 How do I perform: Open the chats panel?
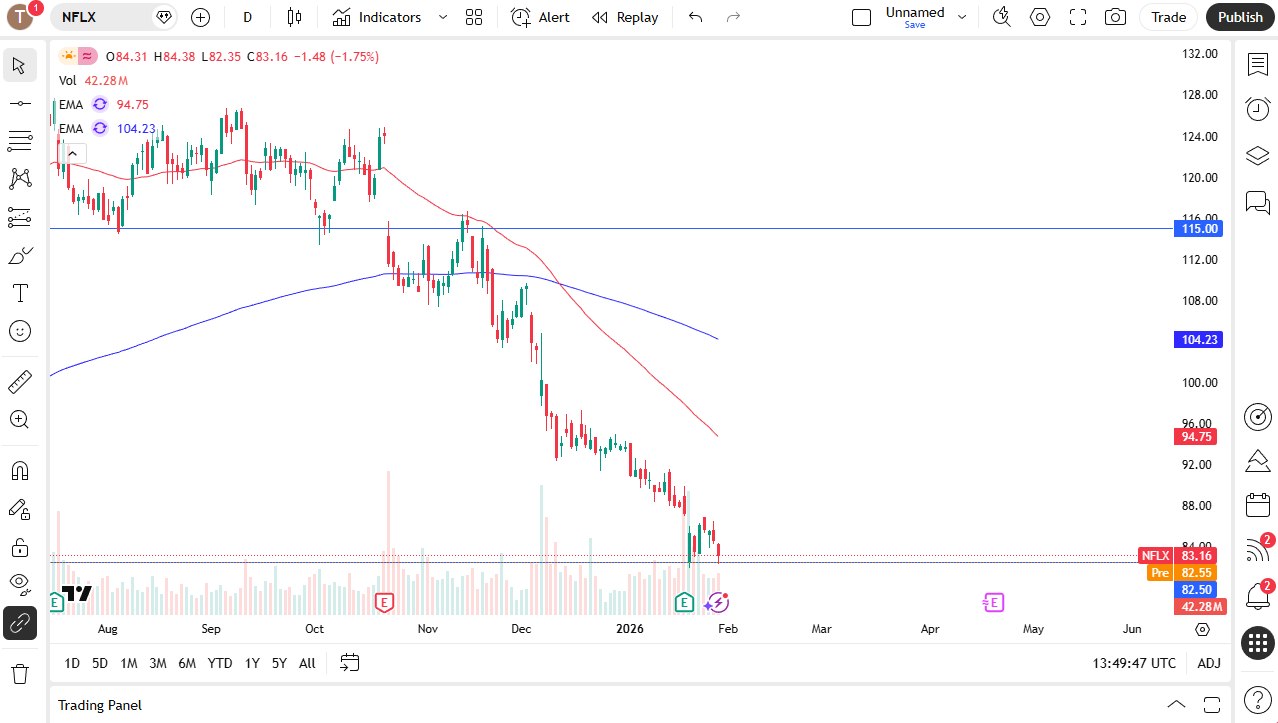1257,202
